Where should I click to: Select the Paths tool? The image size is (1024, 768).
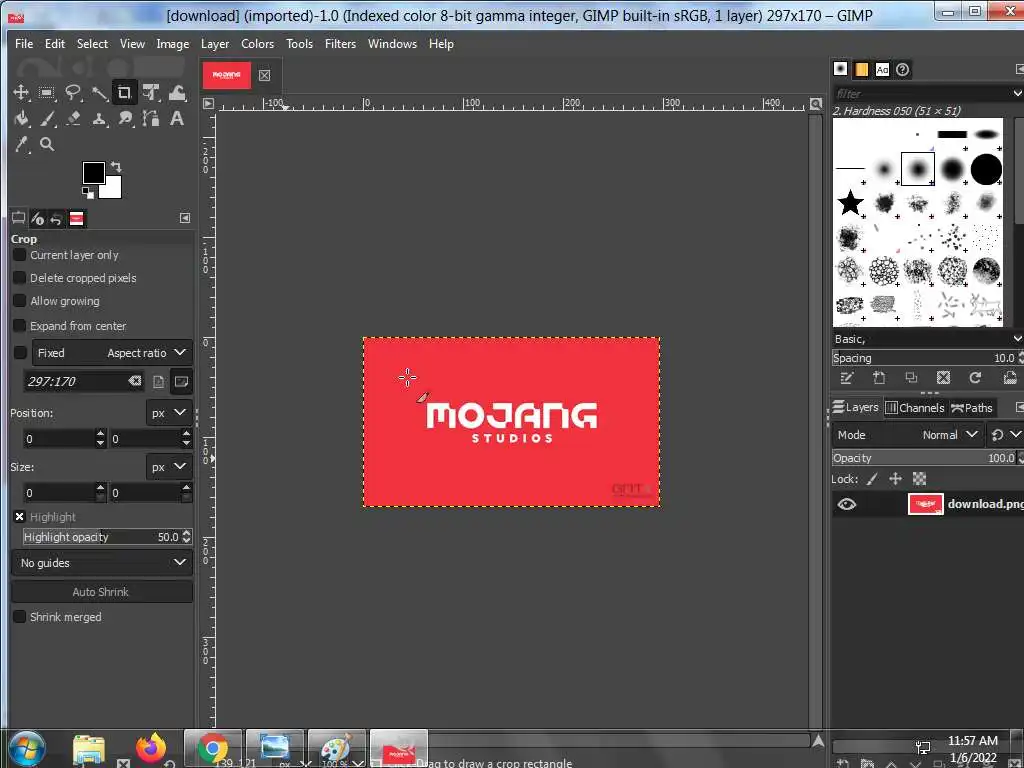(151, 118)
